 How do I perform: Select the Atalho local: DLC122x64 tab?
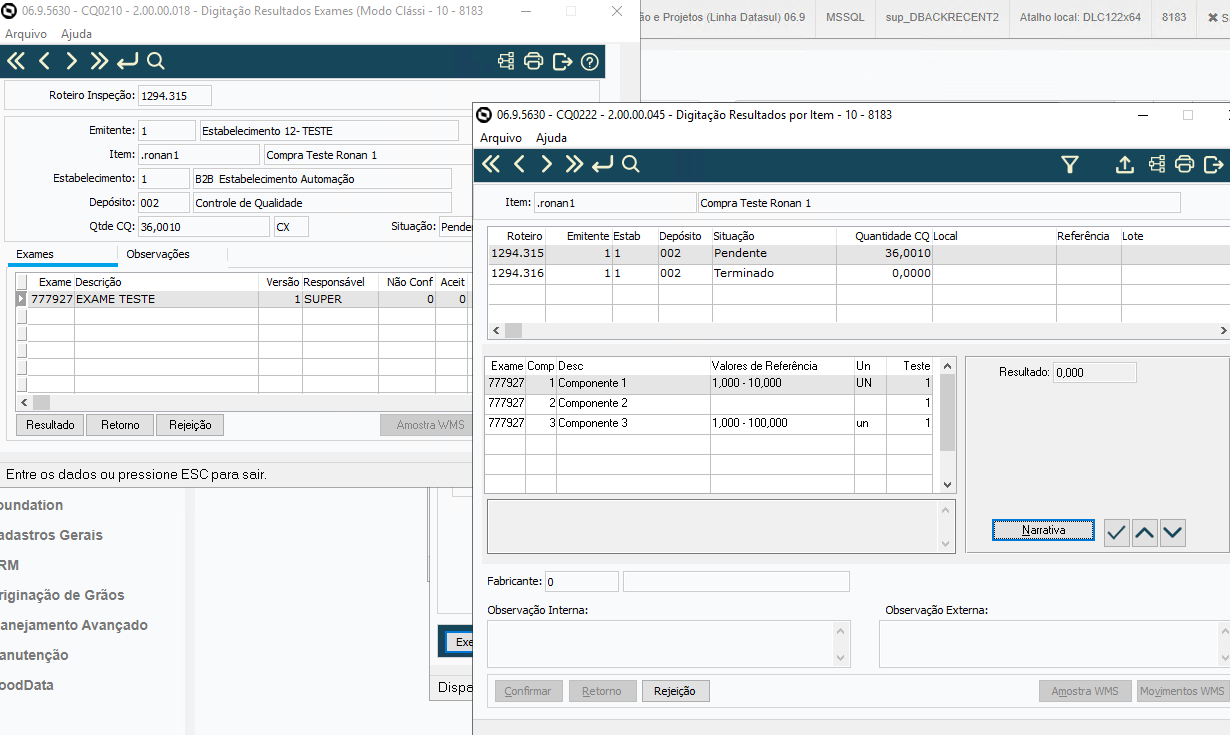(1080, 17)
